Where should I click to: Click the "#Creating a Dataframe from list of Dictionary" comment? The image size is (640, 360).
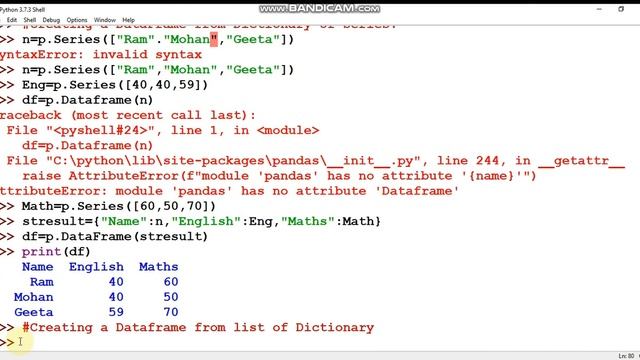pyautogui.click(x=198, y=327)
